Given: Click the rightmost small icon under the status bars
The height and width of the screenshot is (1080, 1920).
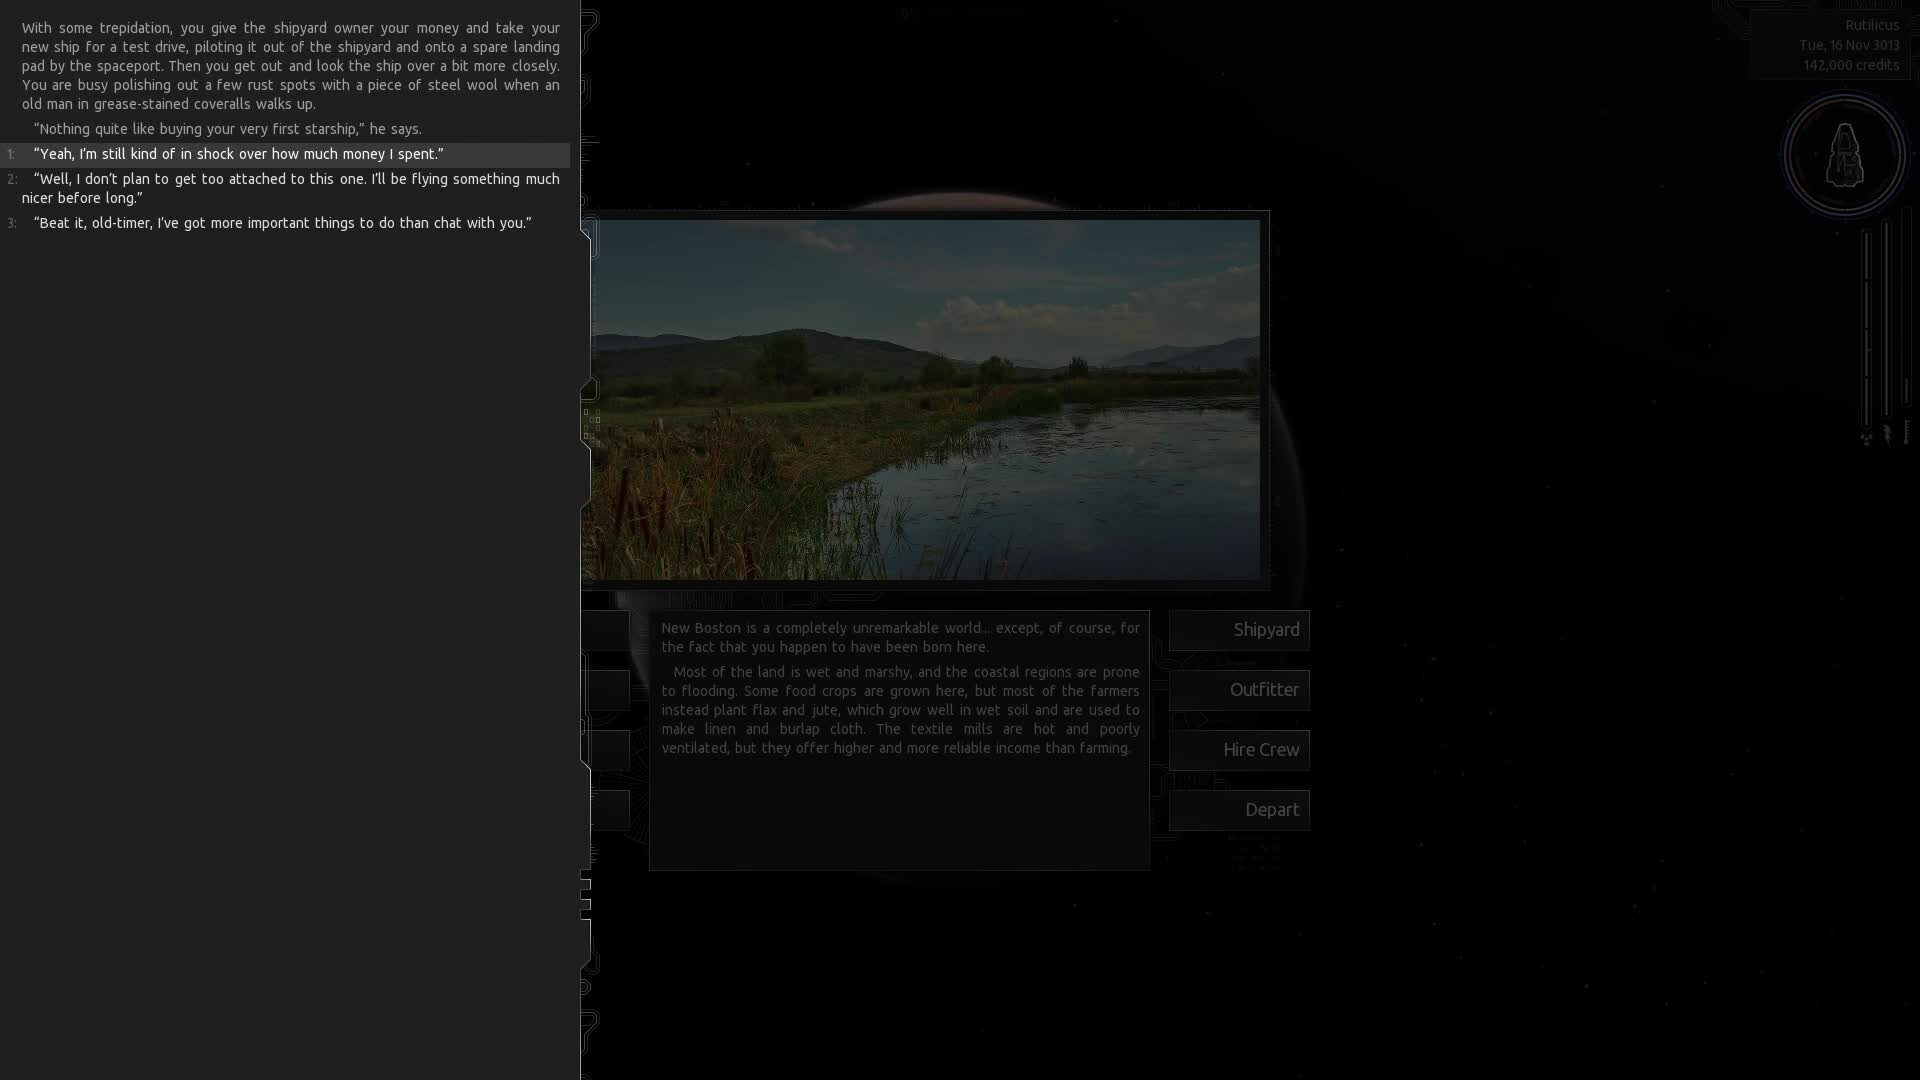Looking at the screenshot, I should pos(1907,432).
